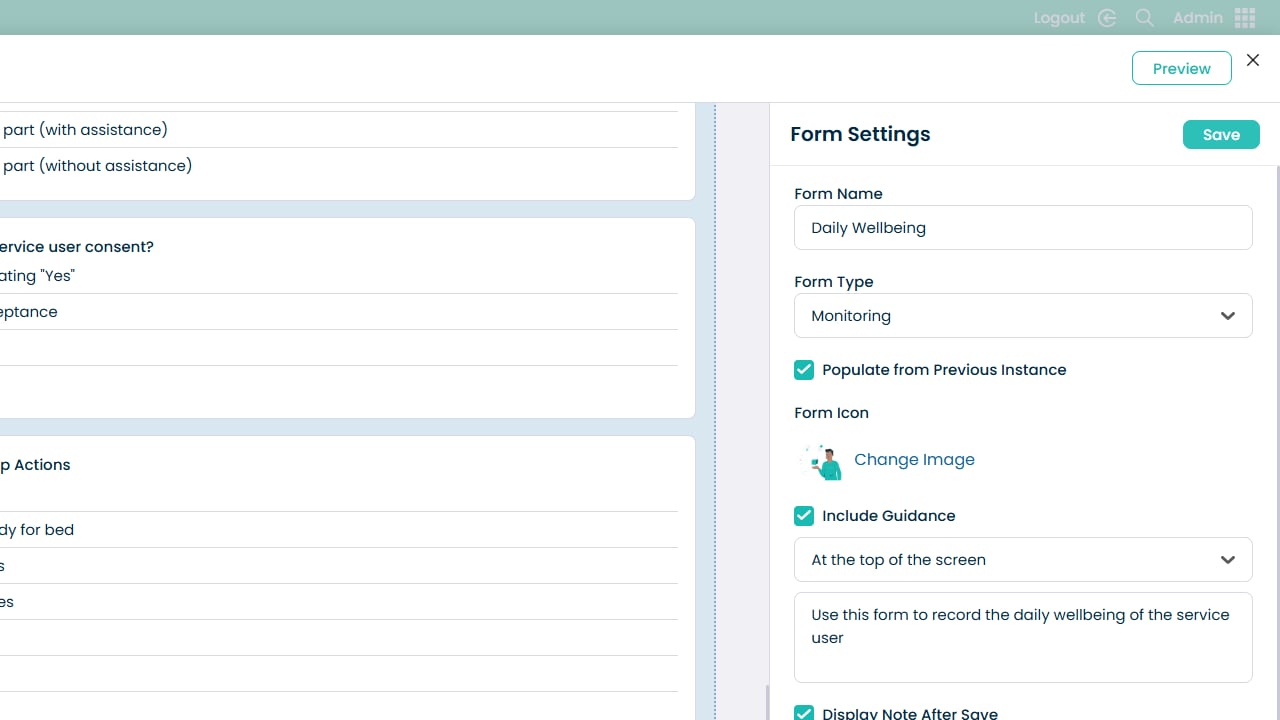This screenshot has width=1280, height=720.
Task: Open search via magnifier icon
Action: pyautogui.click(x=1145, y=18)
